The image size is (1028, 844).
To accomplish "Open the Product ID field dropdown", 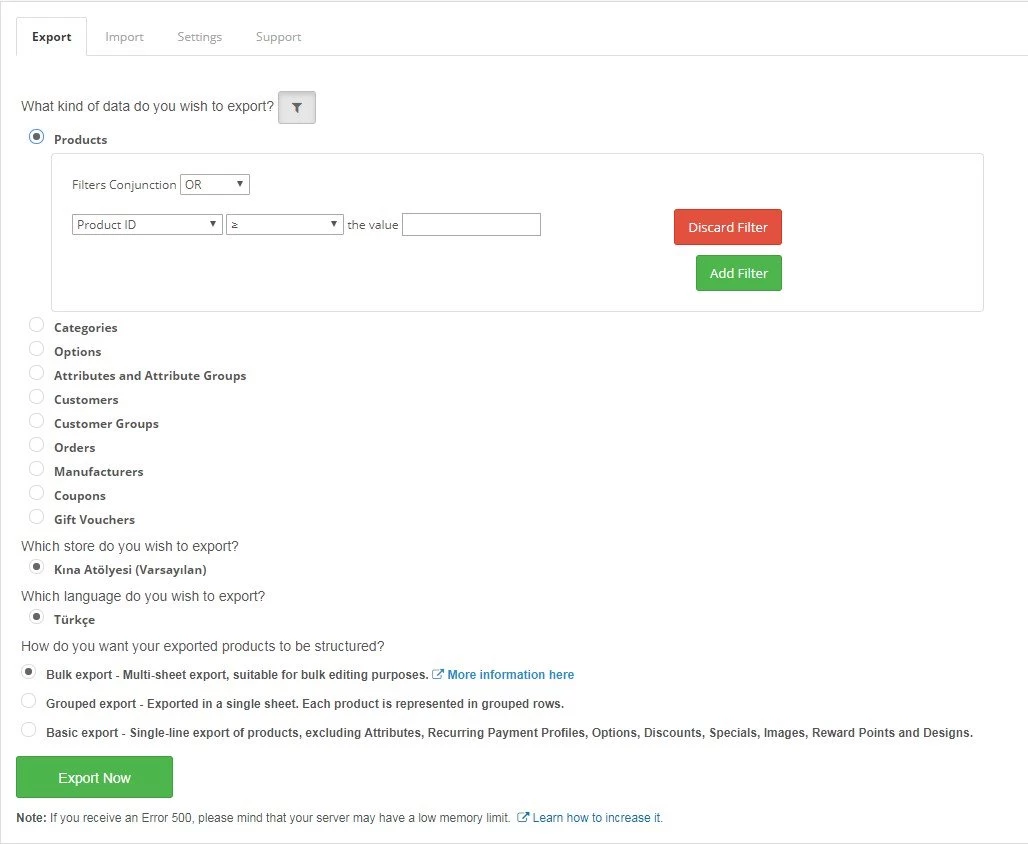I will coord(146,224).
